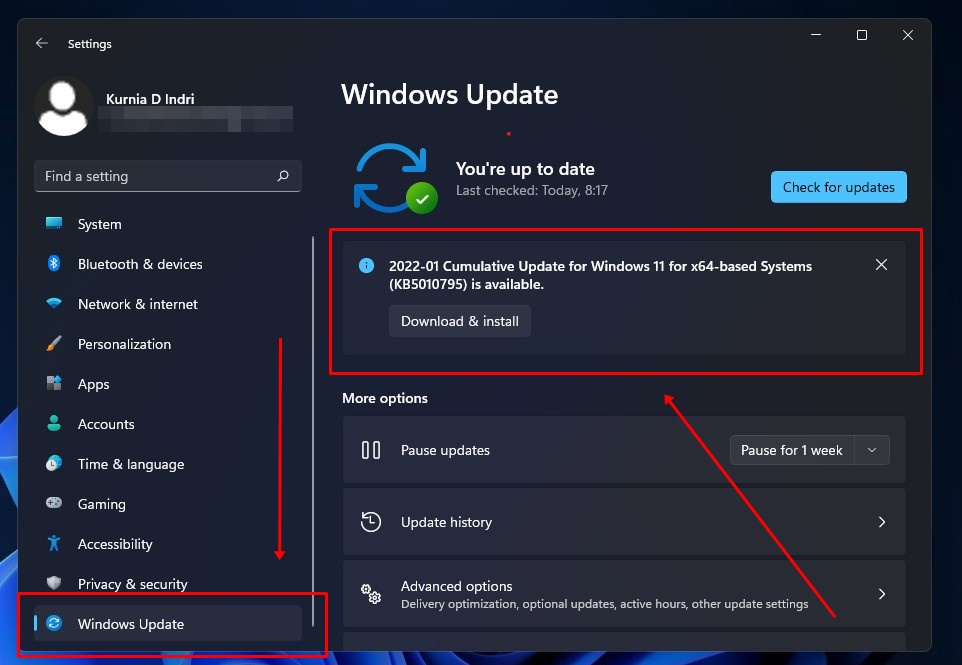This screenshot has height=665, width=962.
Task: Click the System monitor icon in sidebar
Action: 54,224
